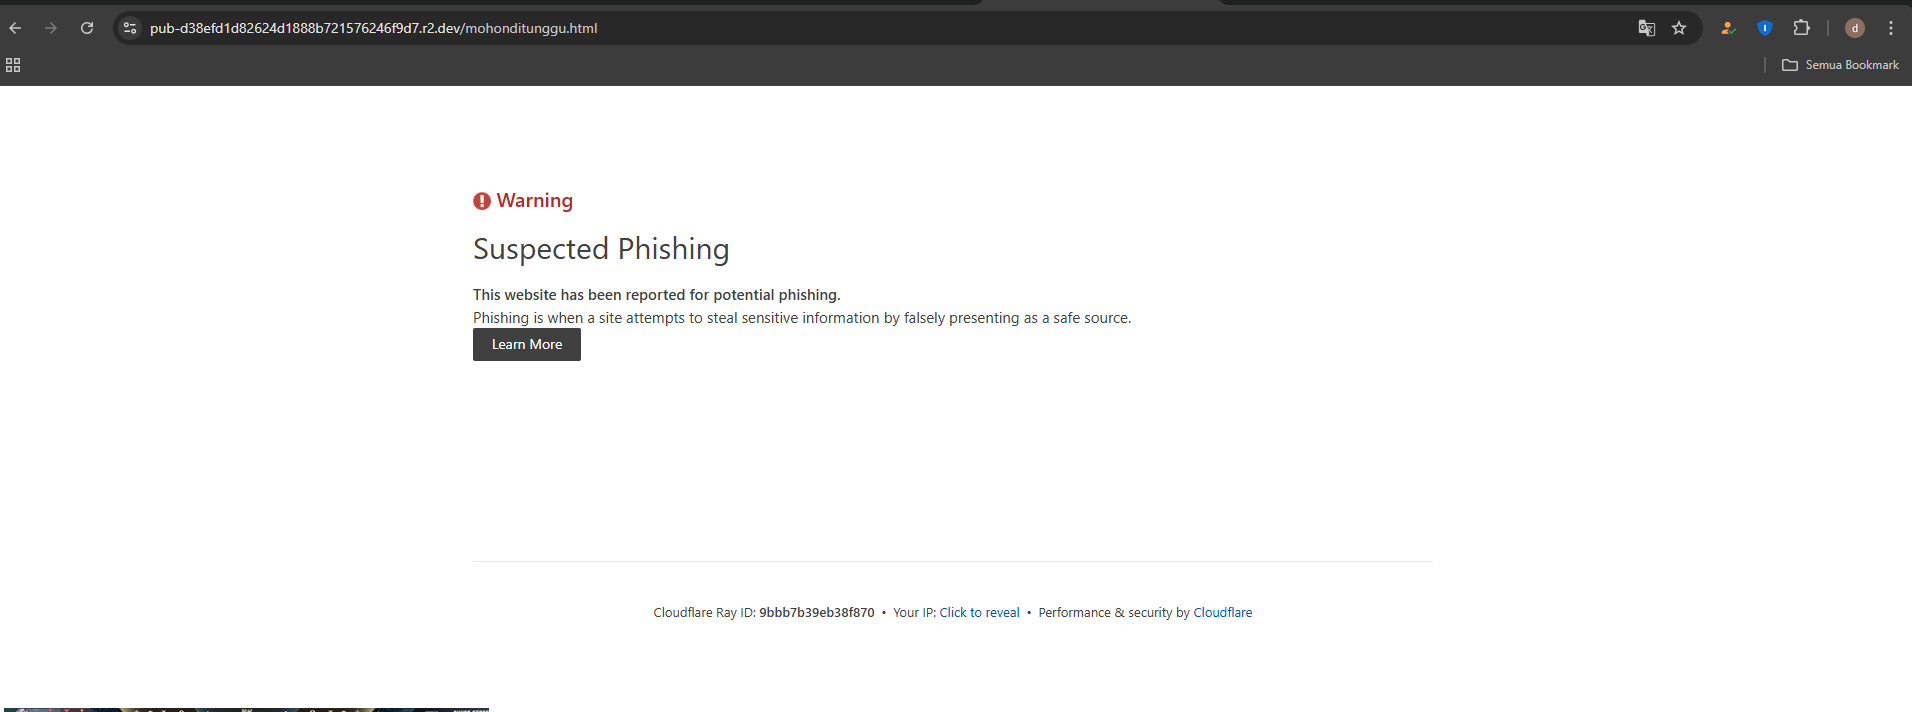Viewport: 1912px width, 712px height.
Task: Open the Cloudflare link in the footer
Action: pos(1222,613)
